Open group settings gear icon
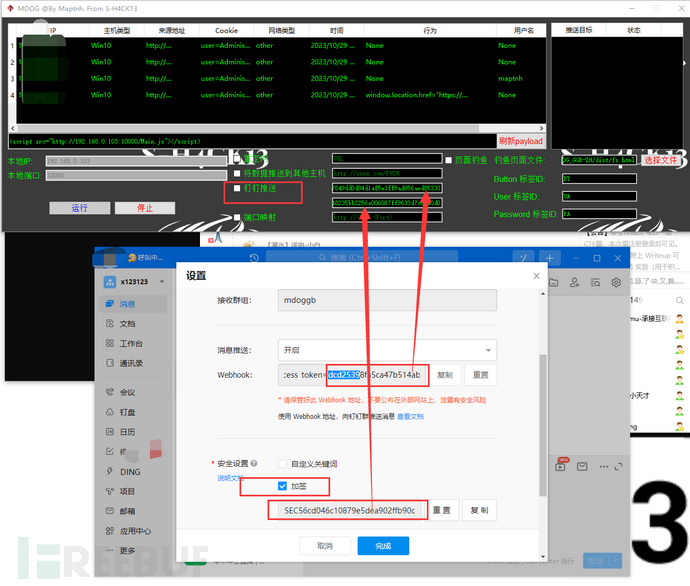Screen dimensions: 690x586 (616, 282)
